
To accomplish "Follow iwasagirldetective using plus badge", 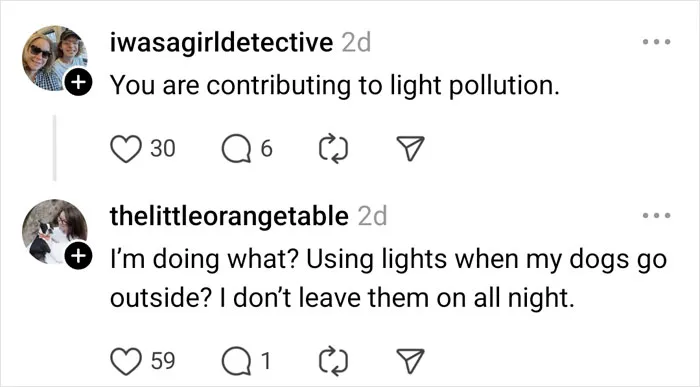I will 78,83.
